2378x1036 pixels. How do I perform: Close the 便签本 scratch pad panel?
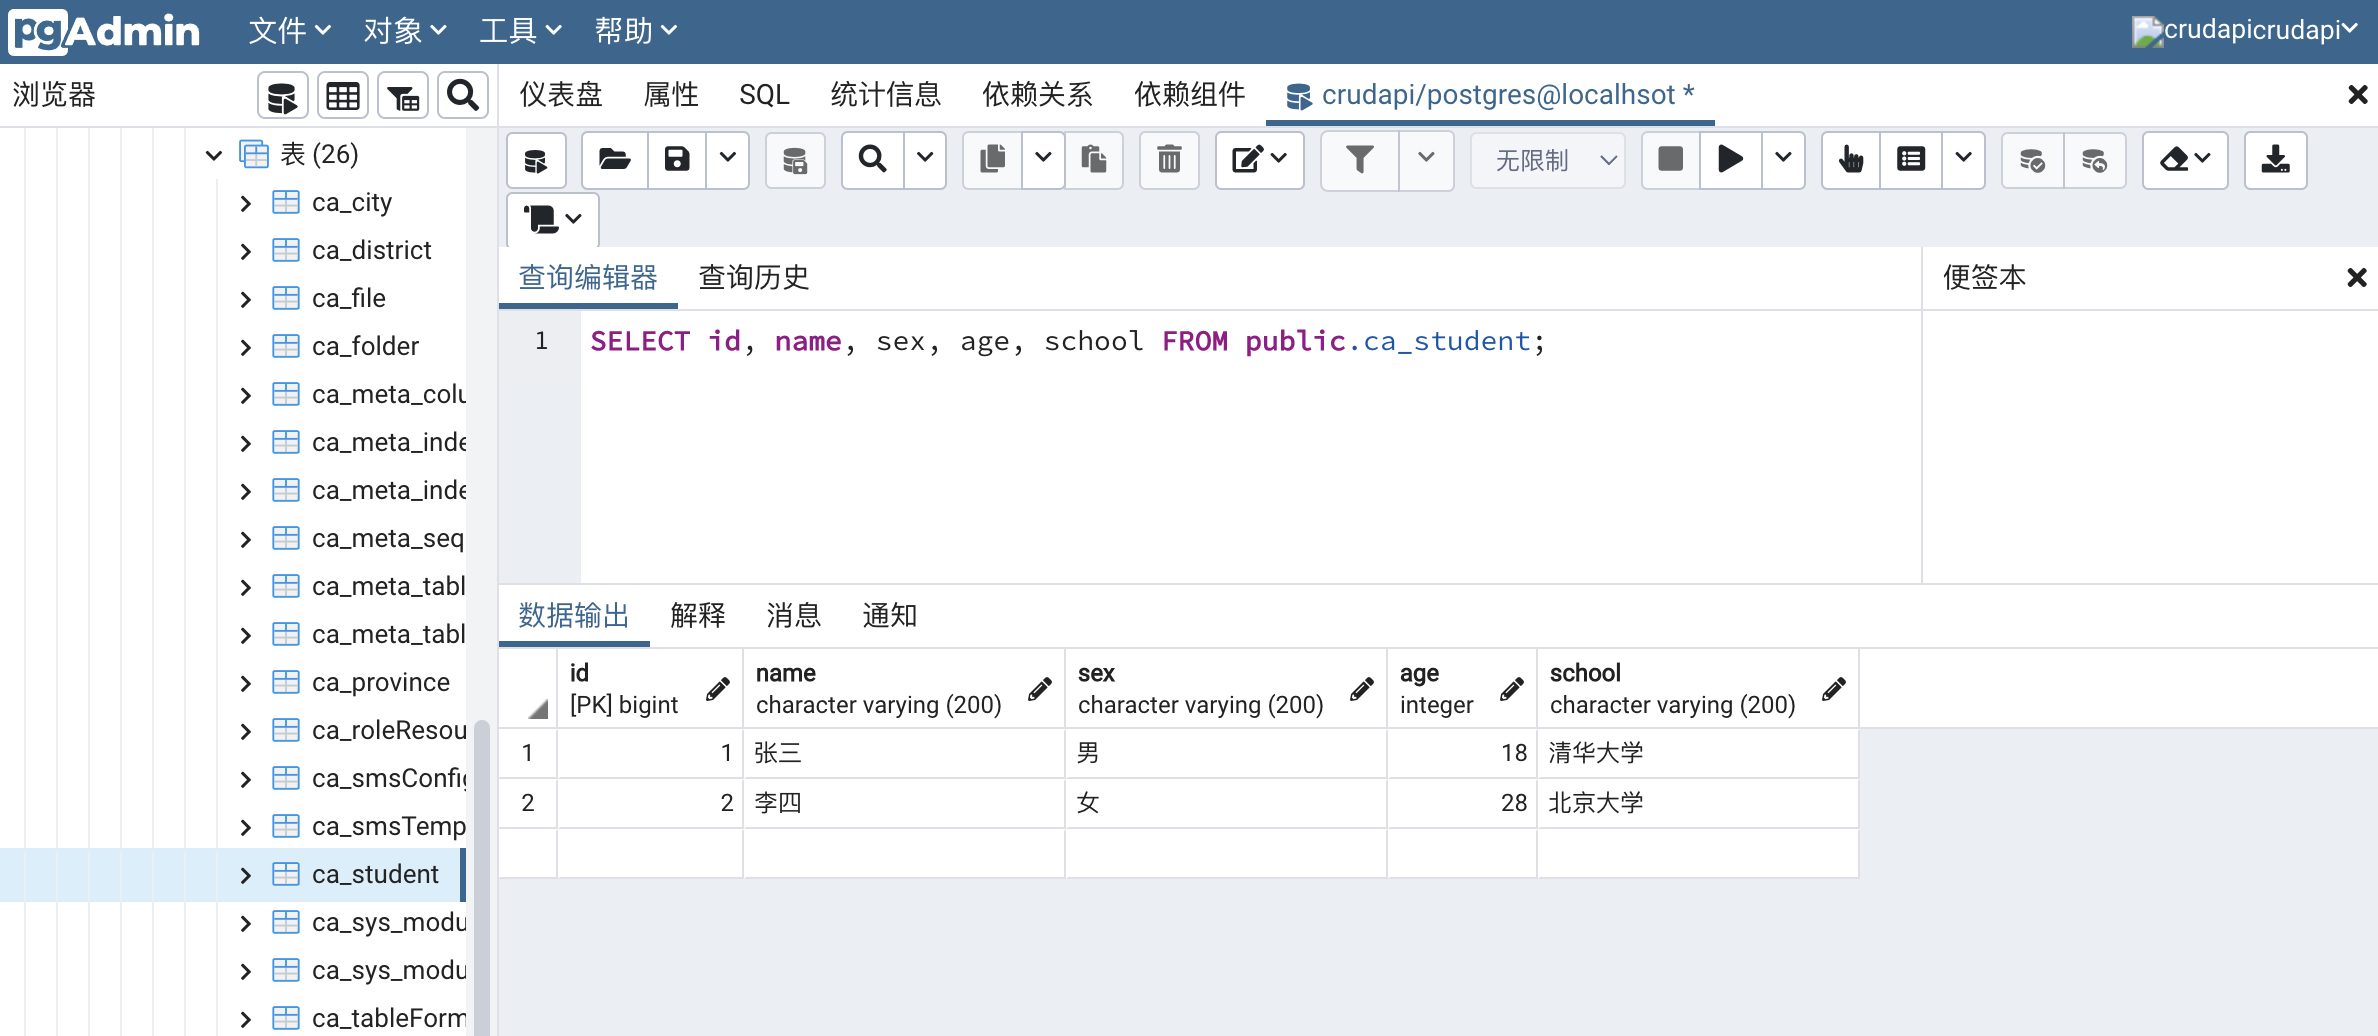point(2356,277)
